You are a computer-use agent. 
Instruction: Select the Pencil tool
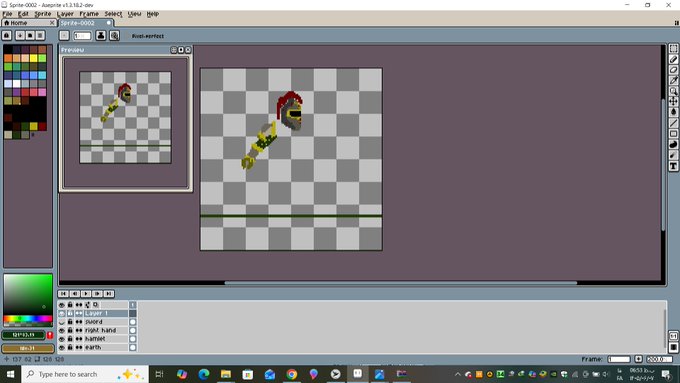tap(673, 59)
